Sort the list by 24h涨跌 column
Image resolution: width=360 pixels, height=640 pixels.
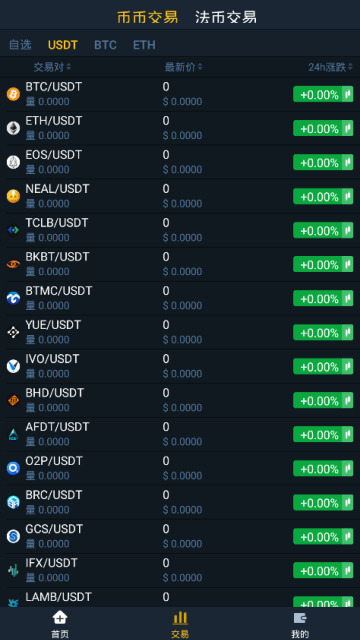[x=330, y=67]
